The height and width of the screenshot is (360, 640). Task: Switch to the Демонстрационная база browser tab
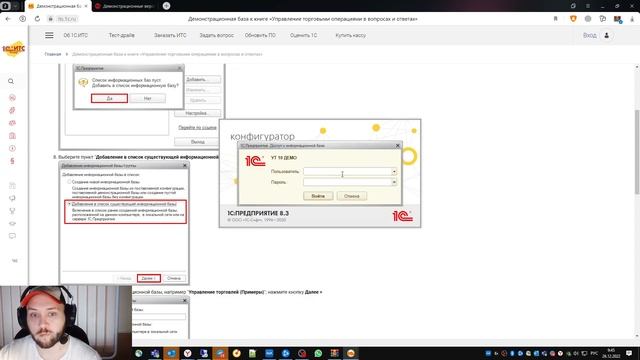pyautogui.click(x=58, y=6)
